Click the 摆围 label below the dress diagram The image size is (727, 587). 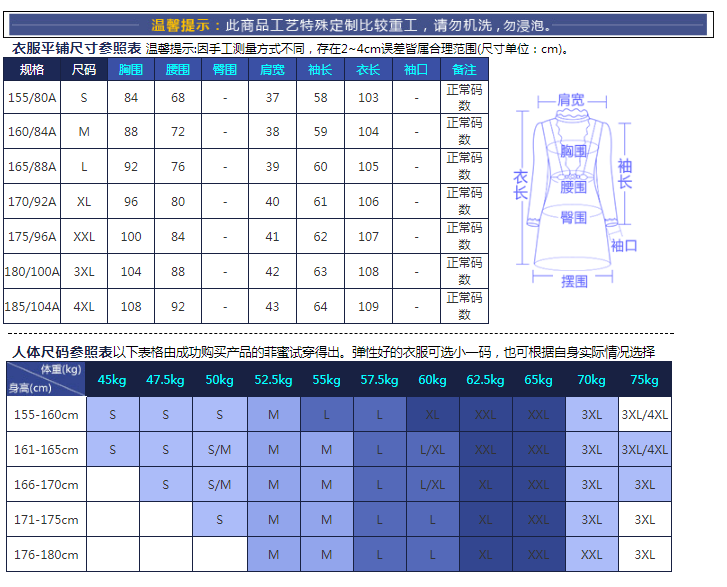point(574,282)
